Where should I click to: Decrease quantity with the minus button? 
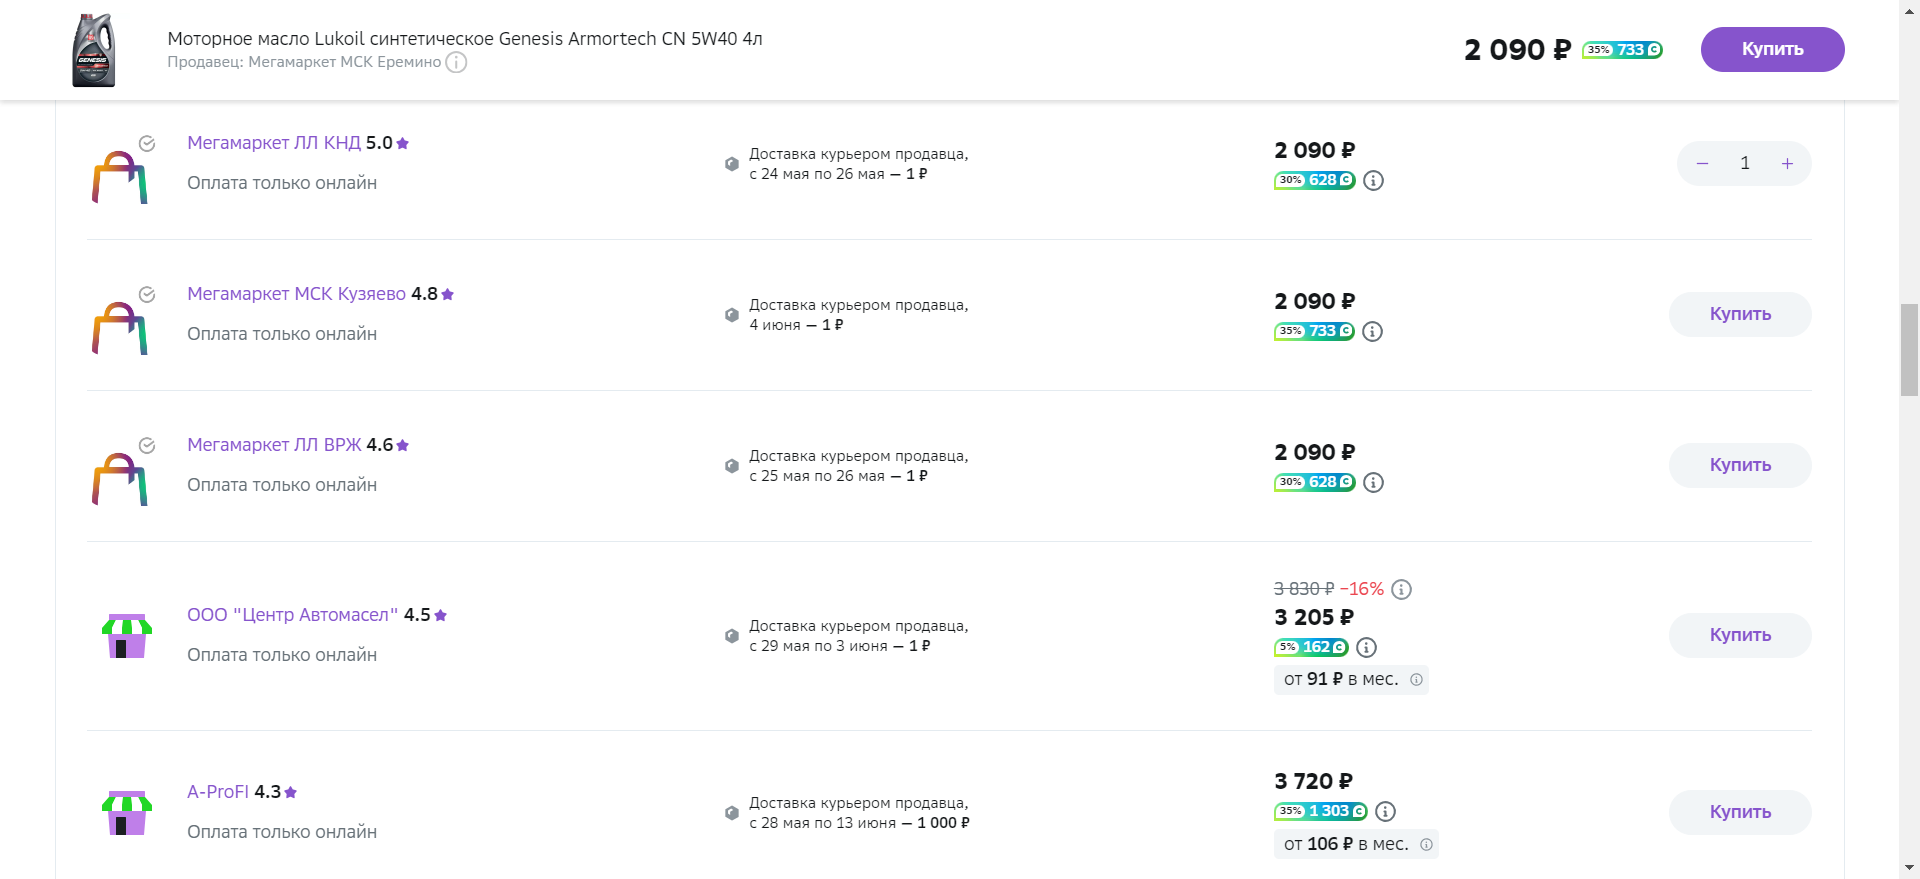coord(1702,164)
